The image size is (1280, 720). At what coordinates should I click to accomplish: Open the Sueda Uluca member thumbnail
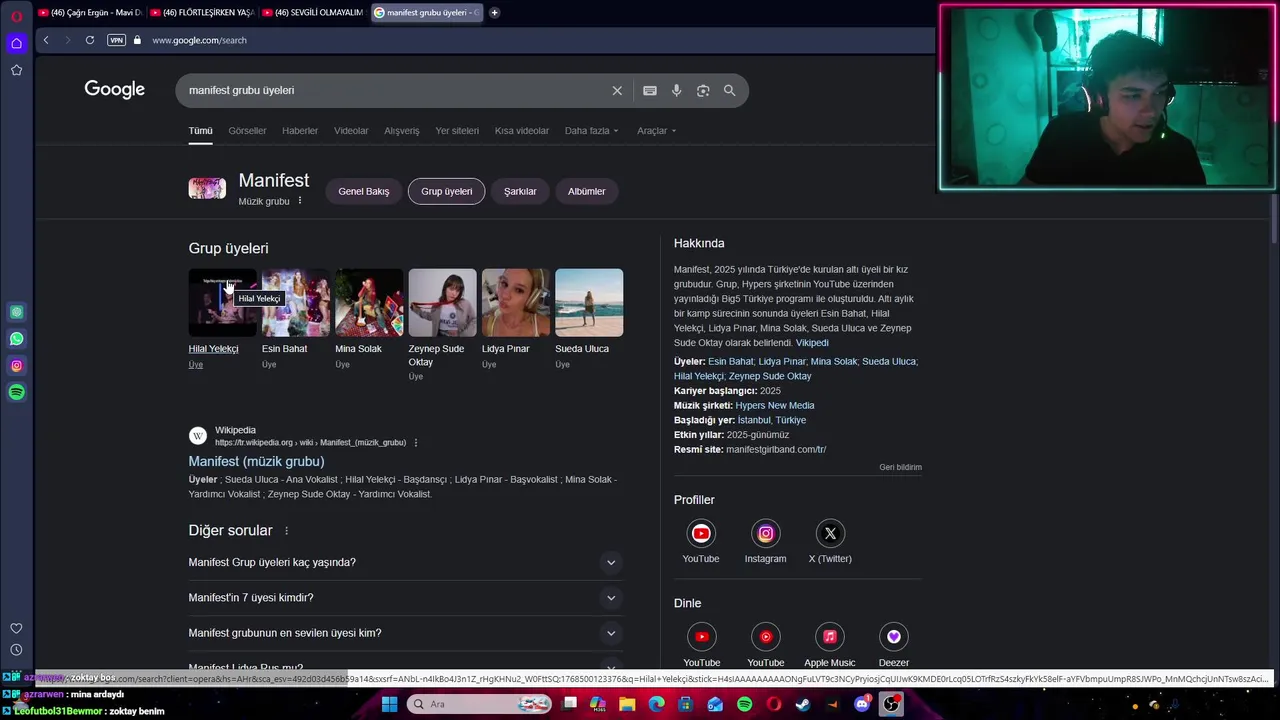coord(589,302)
